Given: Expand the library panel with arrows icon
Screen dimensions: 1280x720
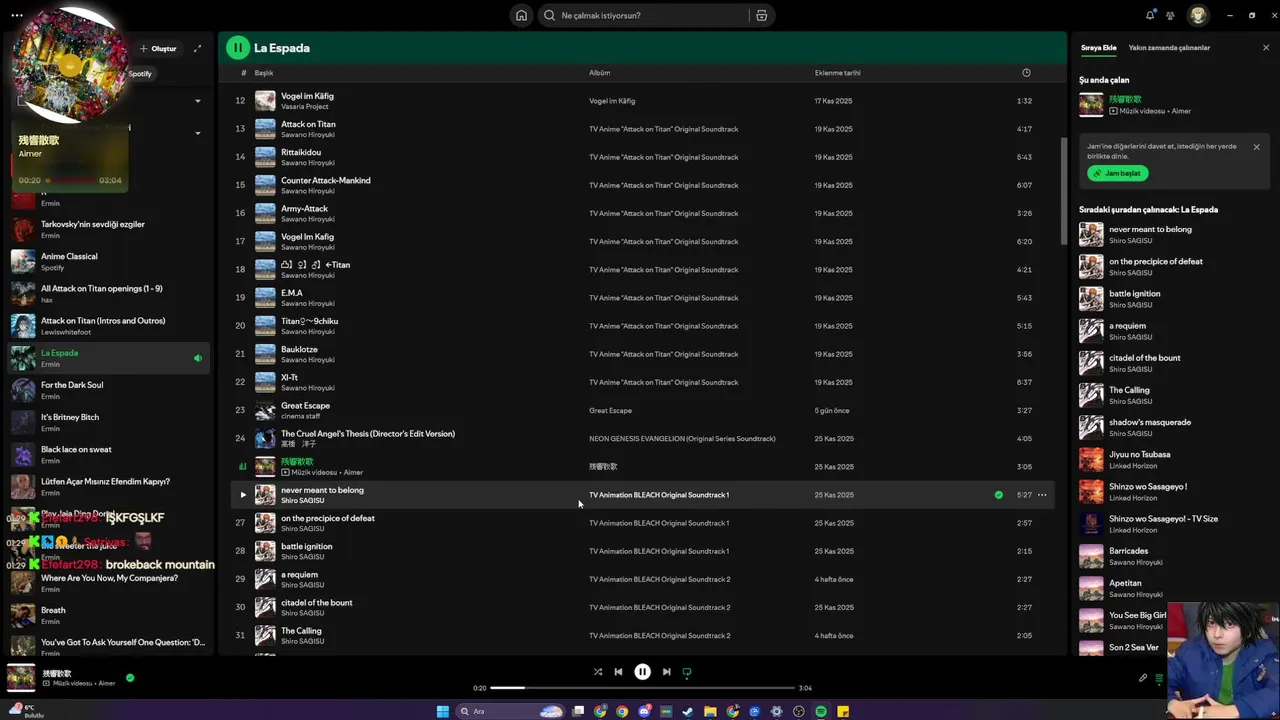Looking at the screenshot, I should [197, 48].
